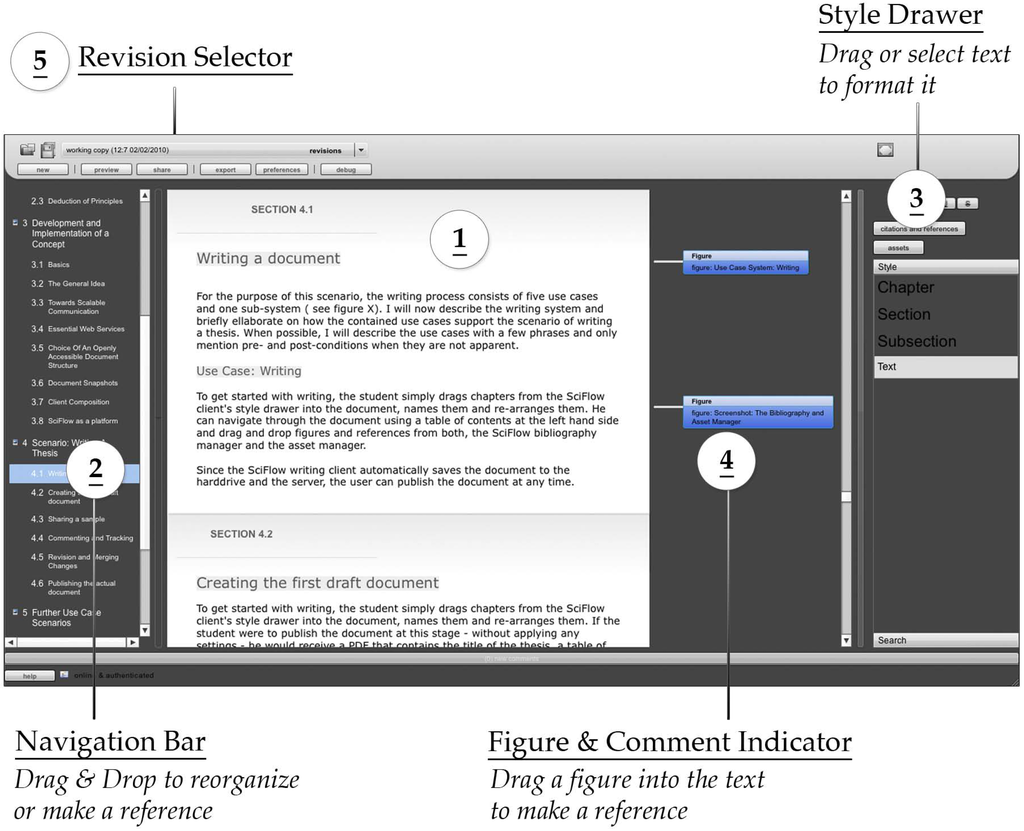Click the export button
The width and height of the screenshot is (1024, 831).
(x=225, y=169)
